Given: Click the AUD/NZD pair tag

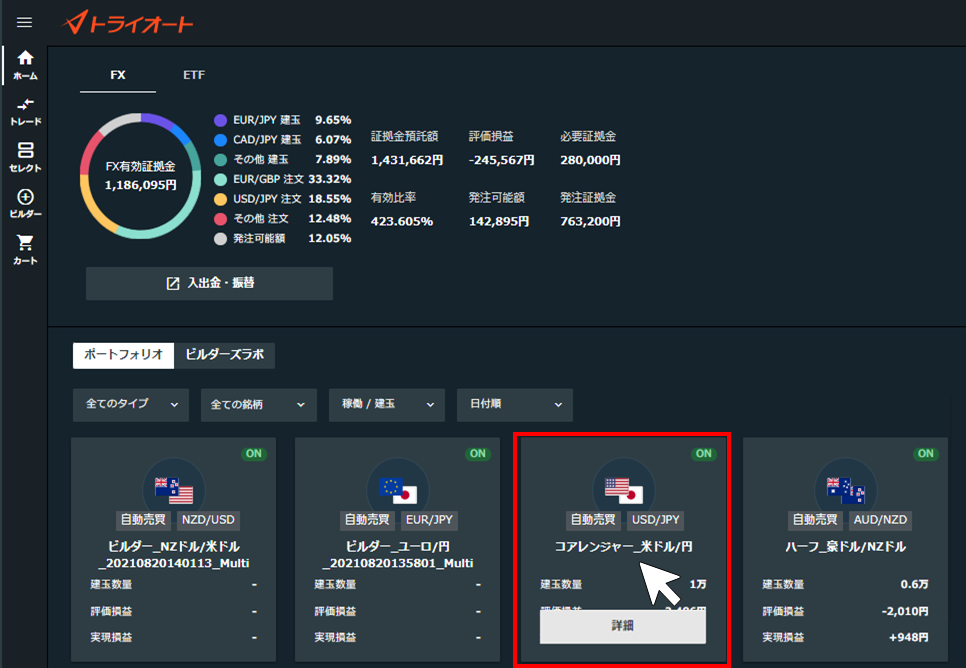Looking at the screenshot, I should tap(880, 519).
